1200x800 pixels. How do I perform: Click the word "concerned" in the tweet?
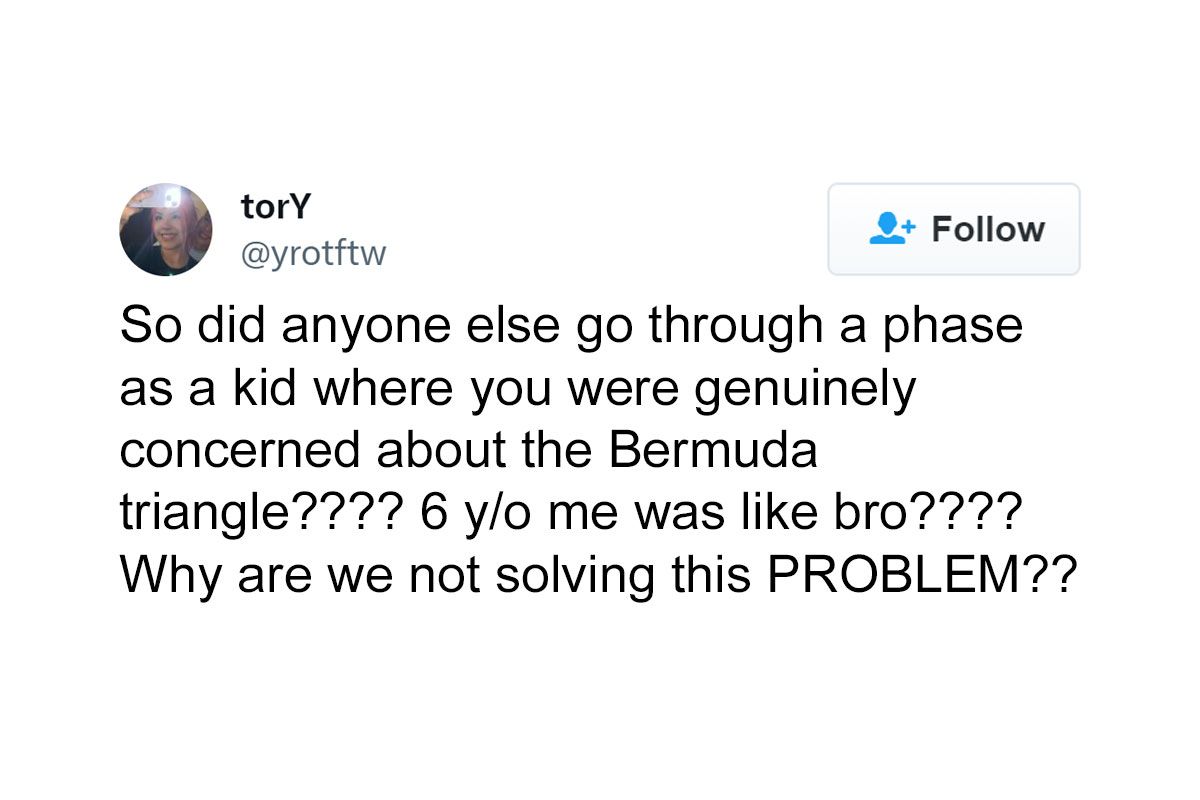(x=238, y=450)
